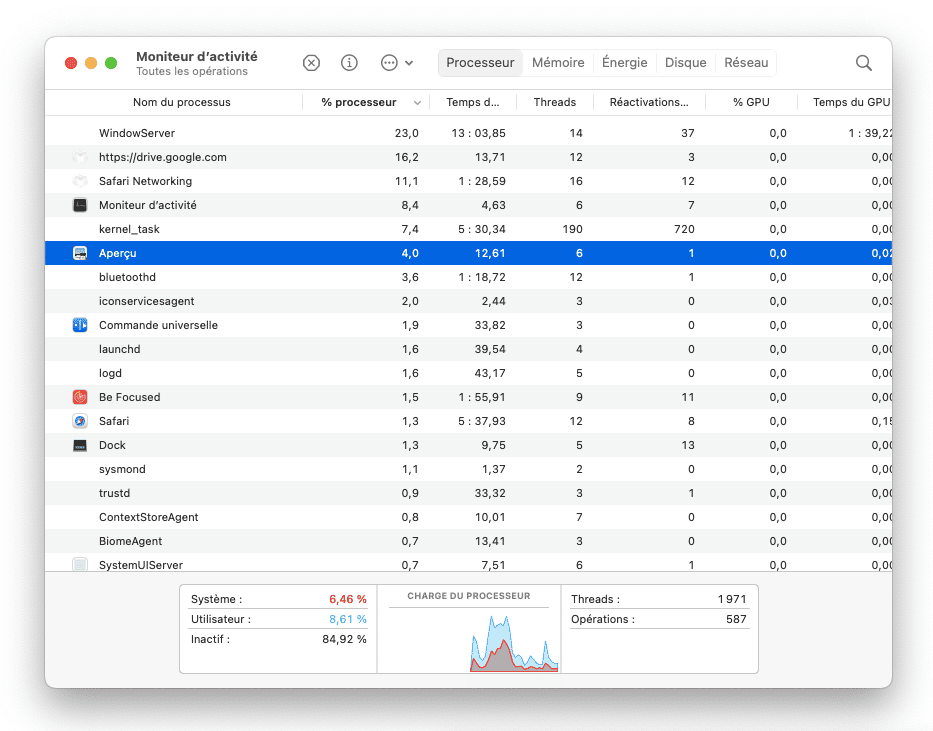Switch to the Mémoire tab
The height and width of the screenshot is (731, 933).
pos(558,63)
